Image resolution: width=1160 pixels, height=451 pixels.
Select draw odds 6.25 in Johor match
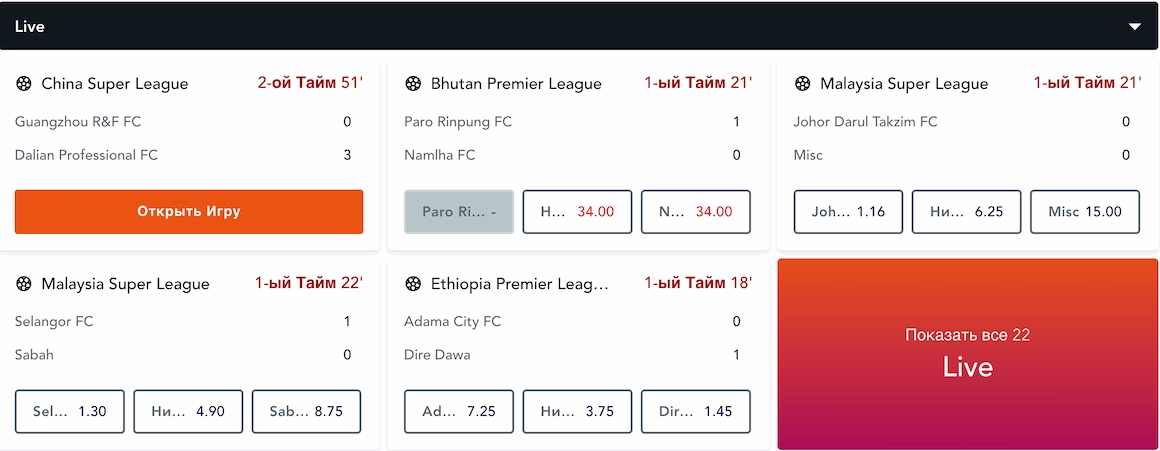[966, 211]
